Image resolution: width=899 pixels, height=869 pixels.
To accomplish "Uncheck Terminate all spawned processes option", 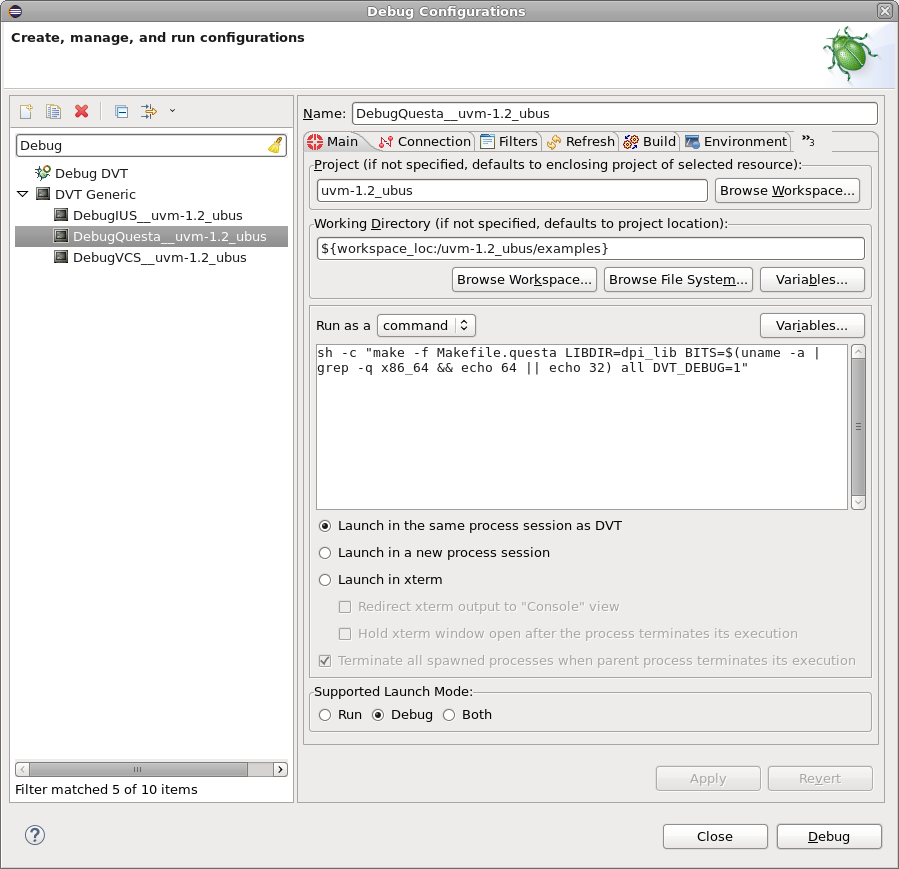I will (x=324, y=660).
